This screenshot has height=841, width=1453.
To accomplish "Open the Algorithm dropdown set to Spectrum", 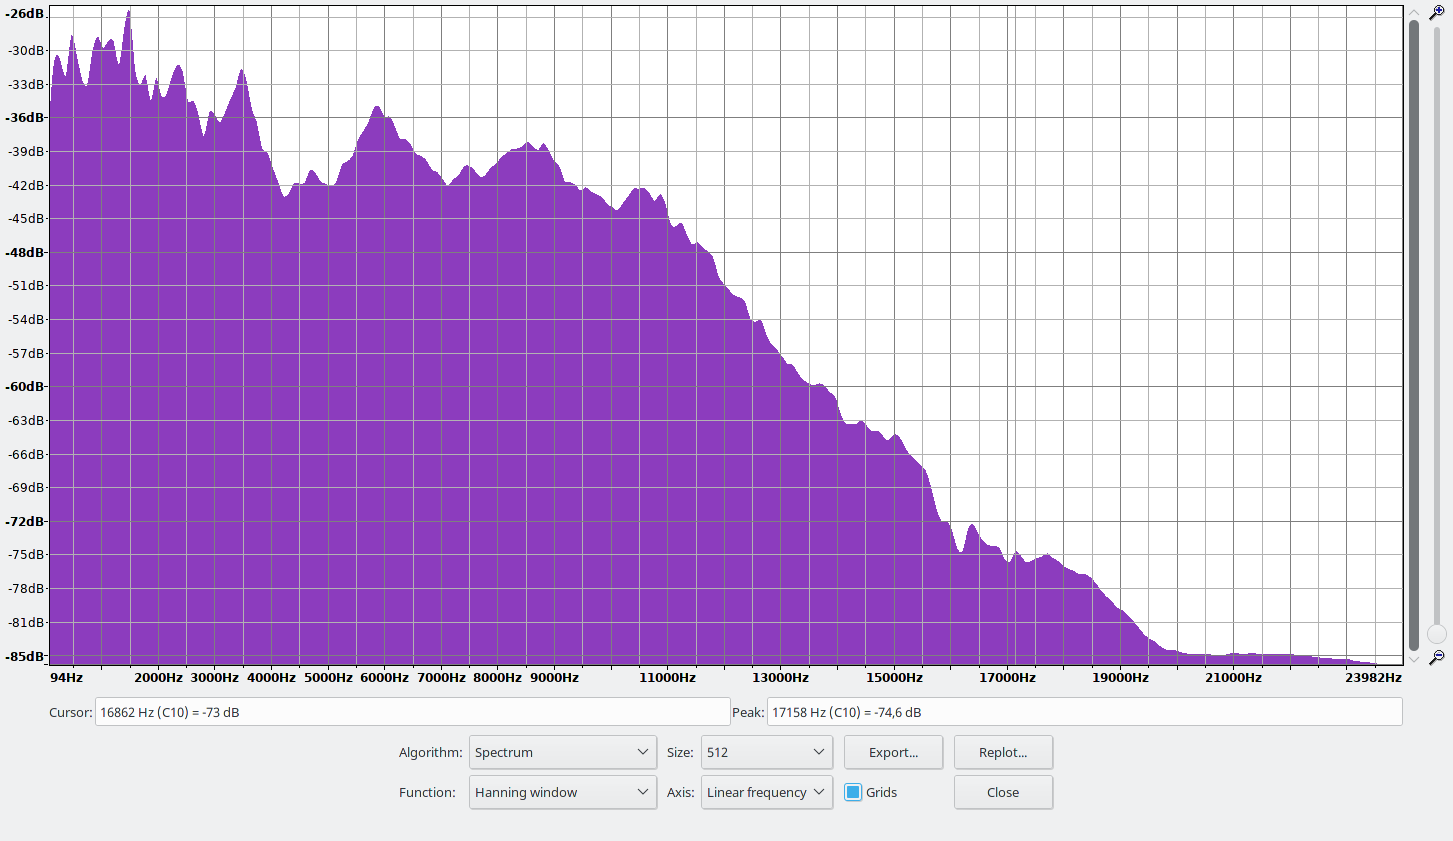I will coord(563,752).
